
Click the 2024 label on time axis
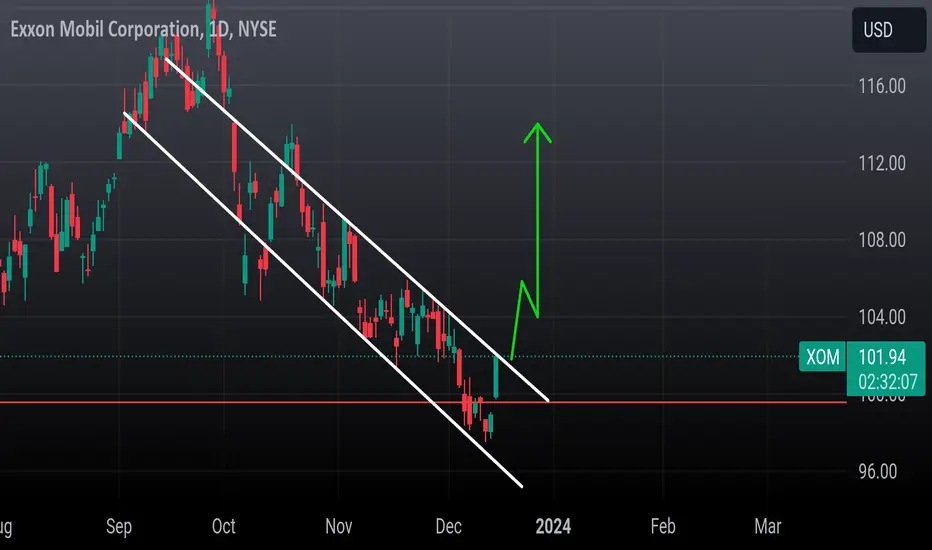[x=553, y=526]
